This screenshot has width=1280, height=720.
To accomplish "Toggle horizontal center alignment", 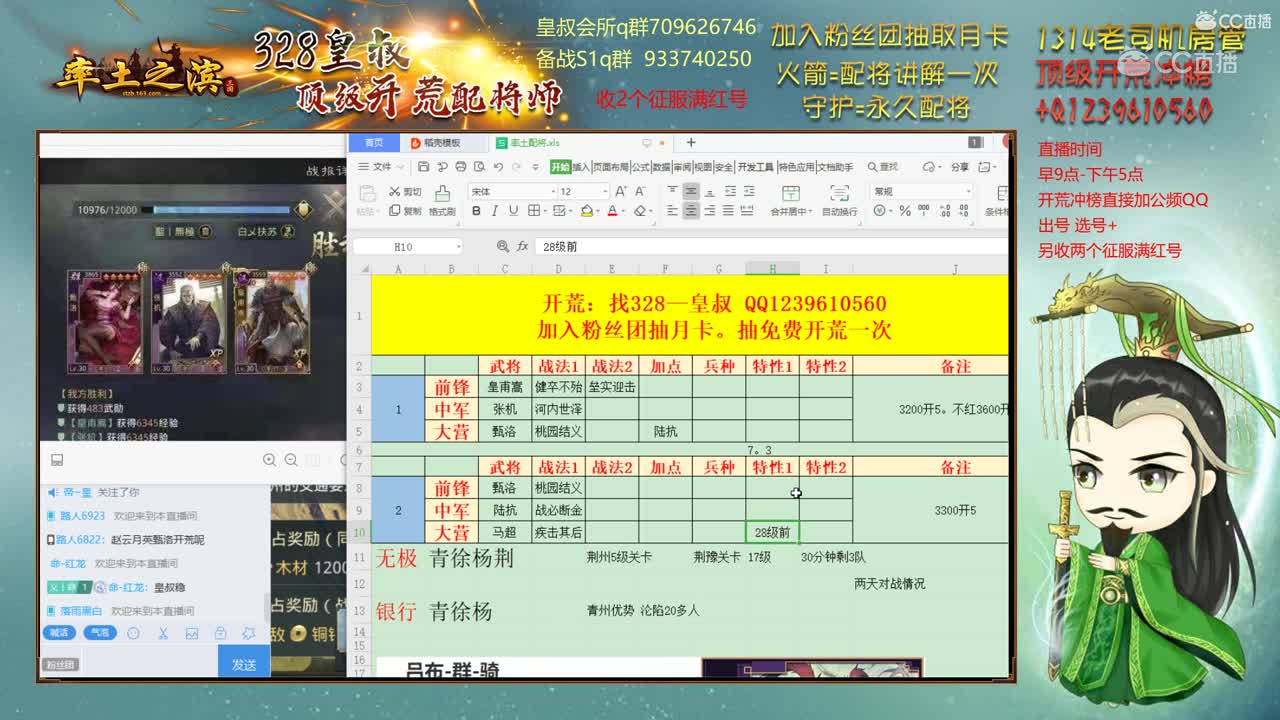I will [x=691, y=211].
